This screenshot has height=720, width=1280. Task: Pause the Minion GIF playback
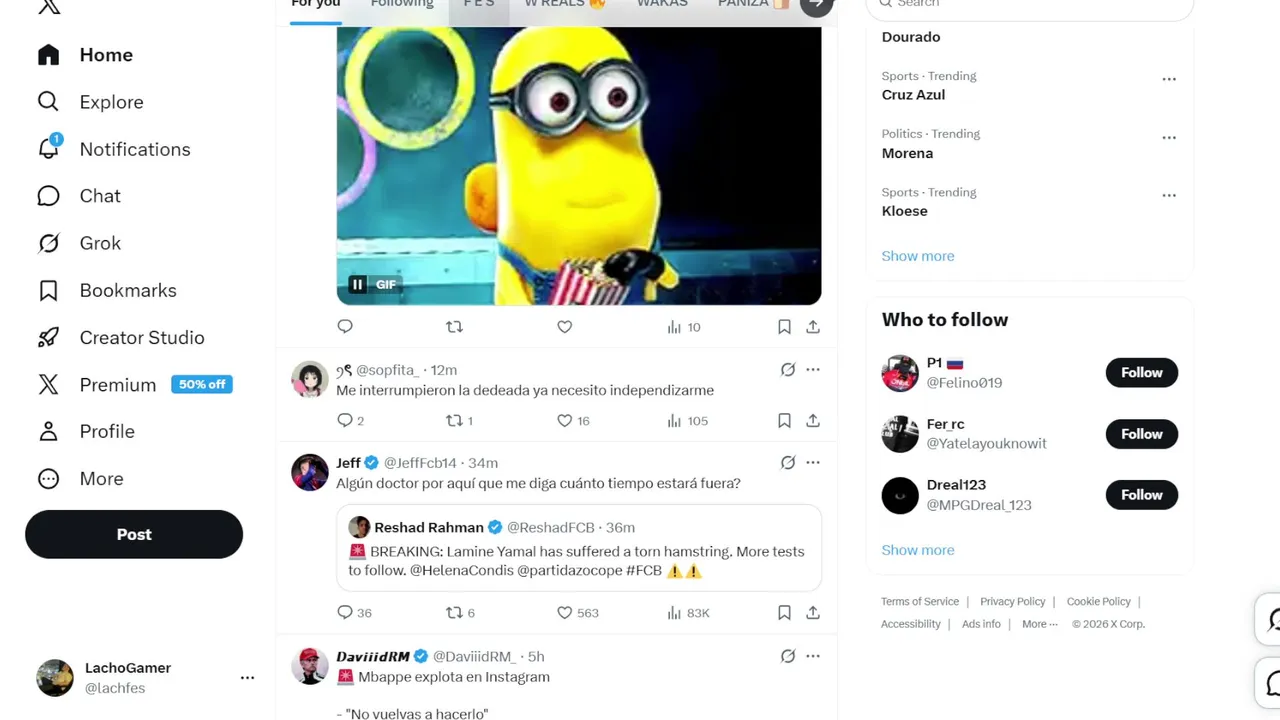[x=357, y=285]
